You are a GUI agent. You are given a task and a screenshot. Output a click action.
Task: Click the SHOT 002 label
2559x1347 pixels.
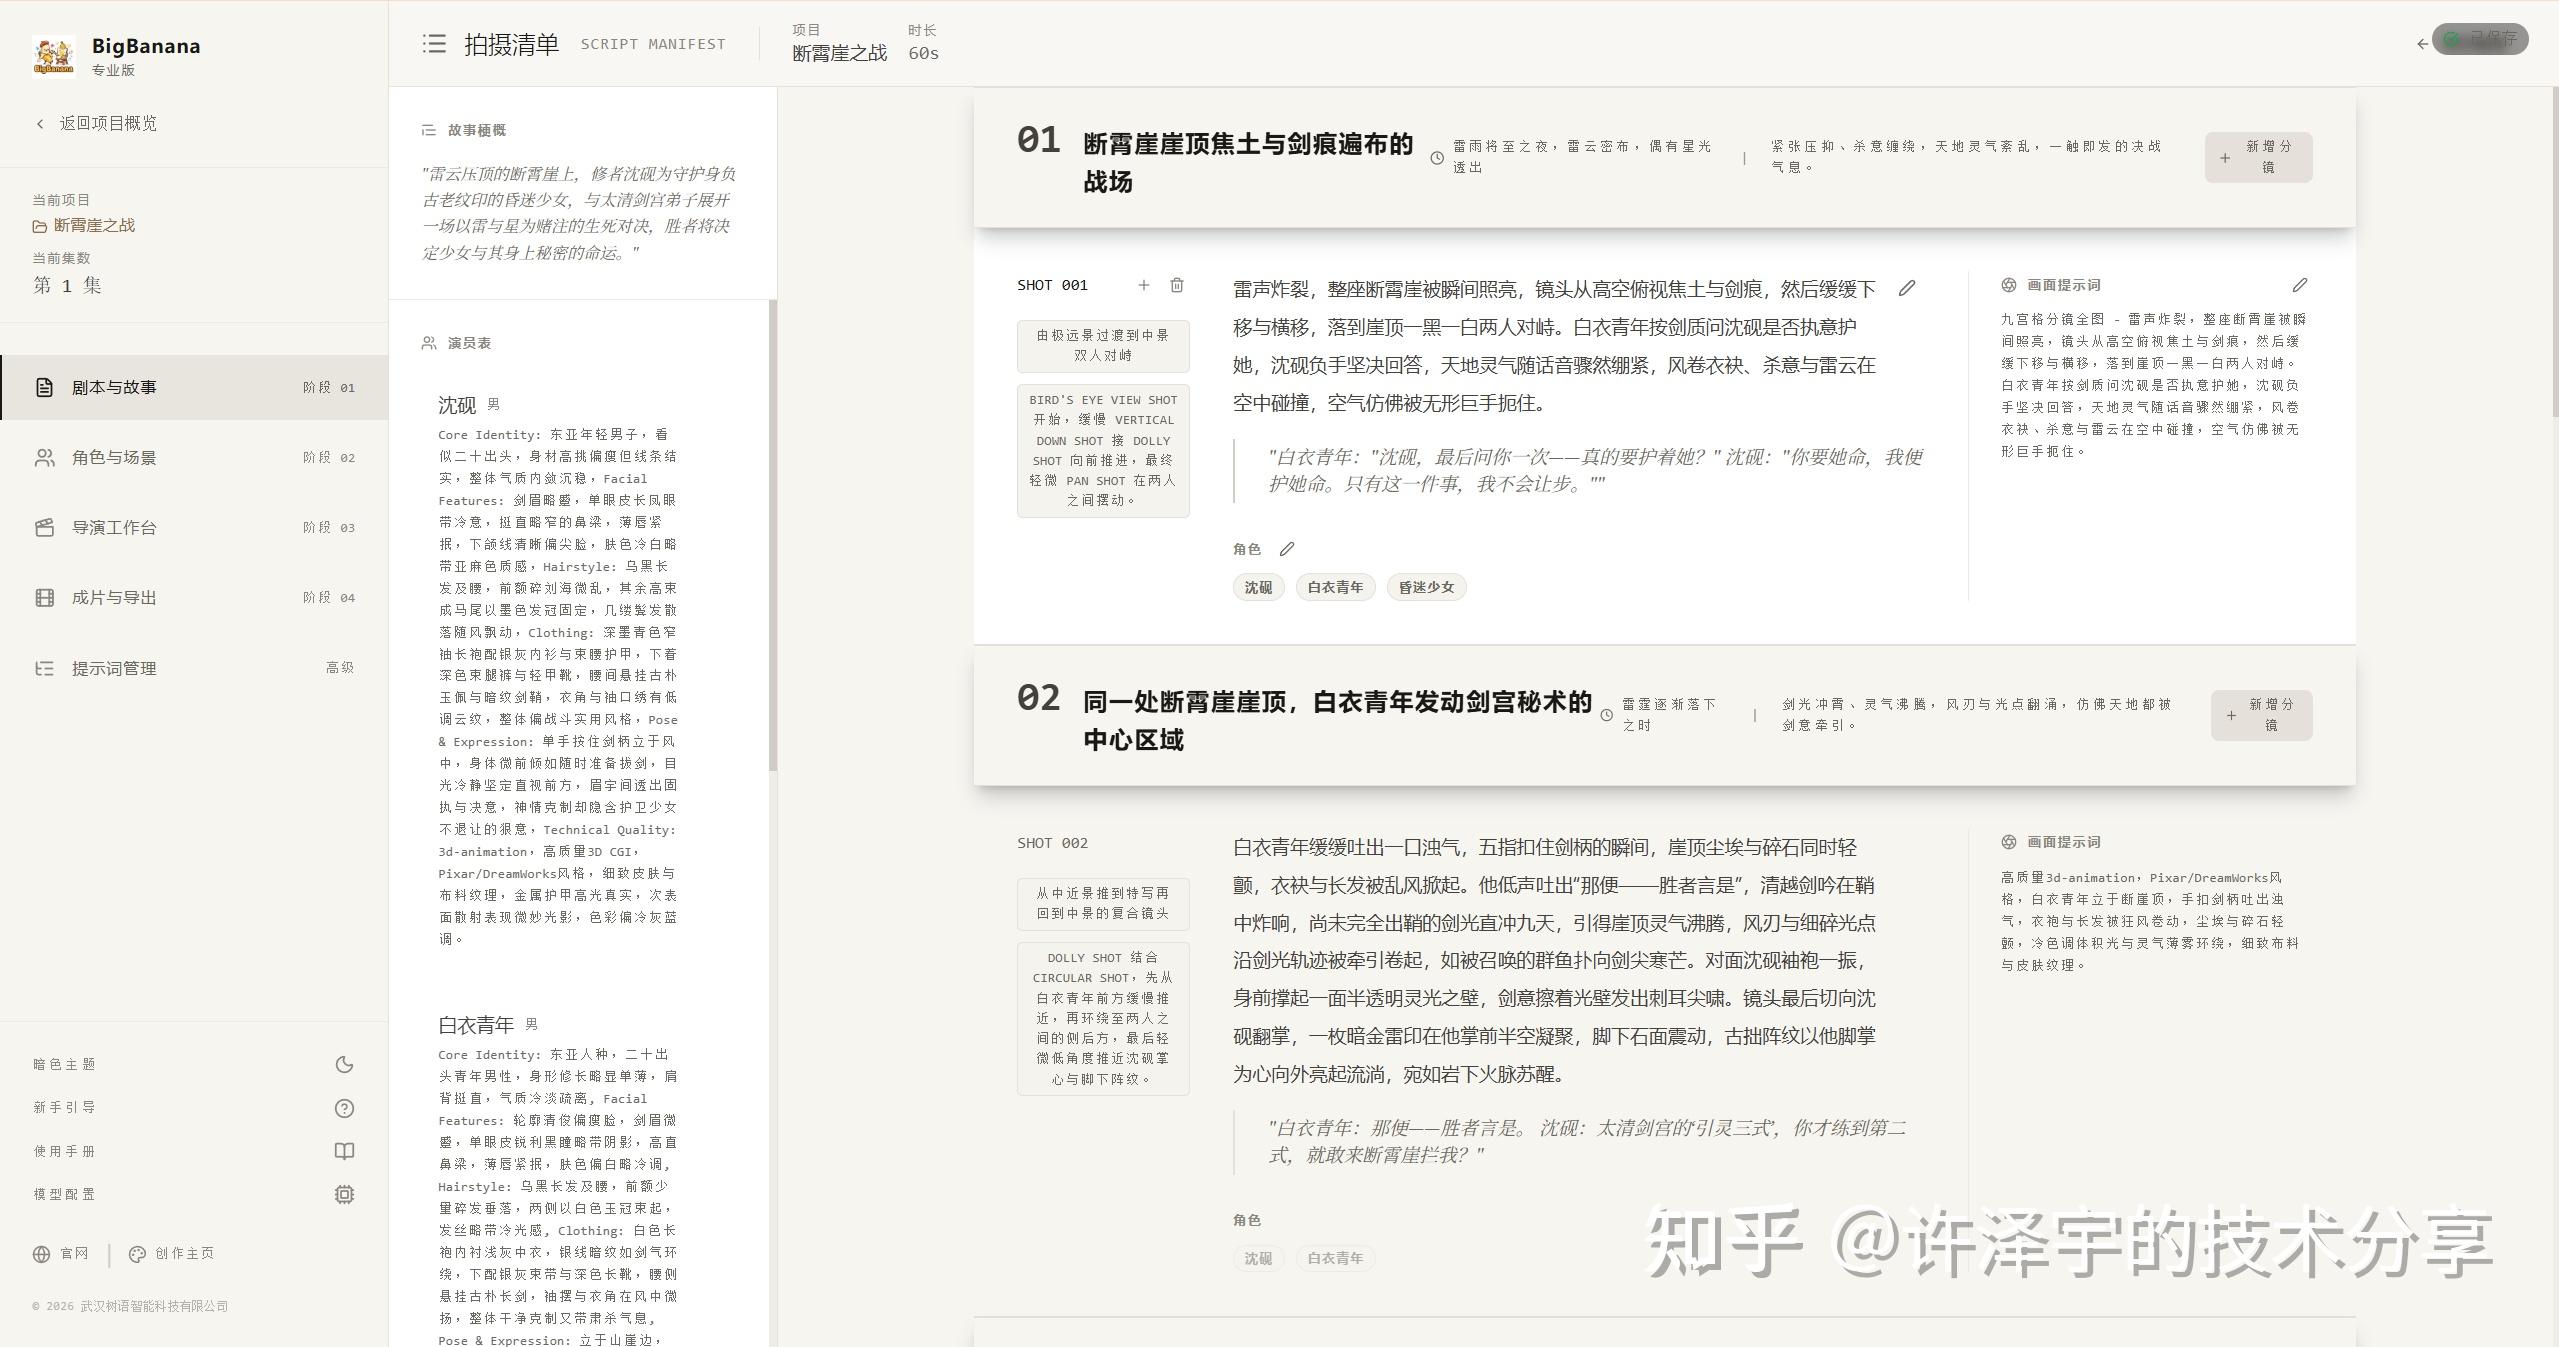(x=1052, y=843)
